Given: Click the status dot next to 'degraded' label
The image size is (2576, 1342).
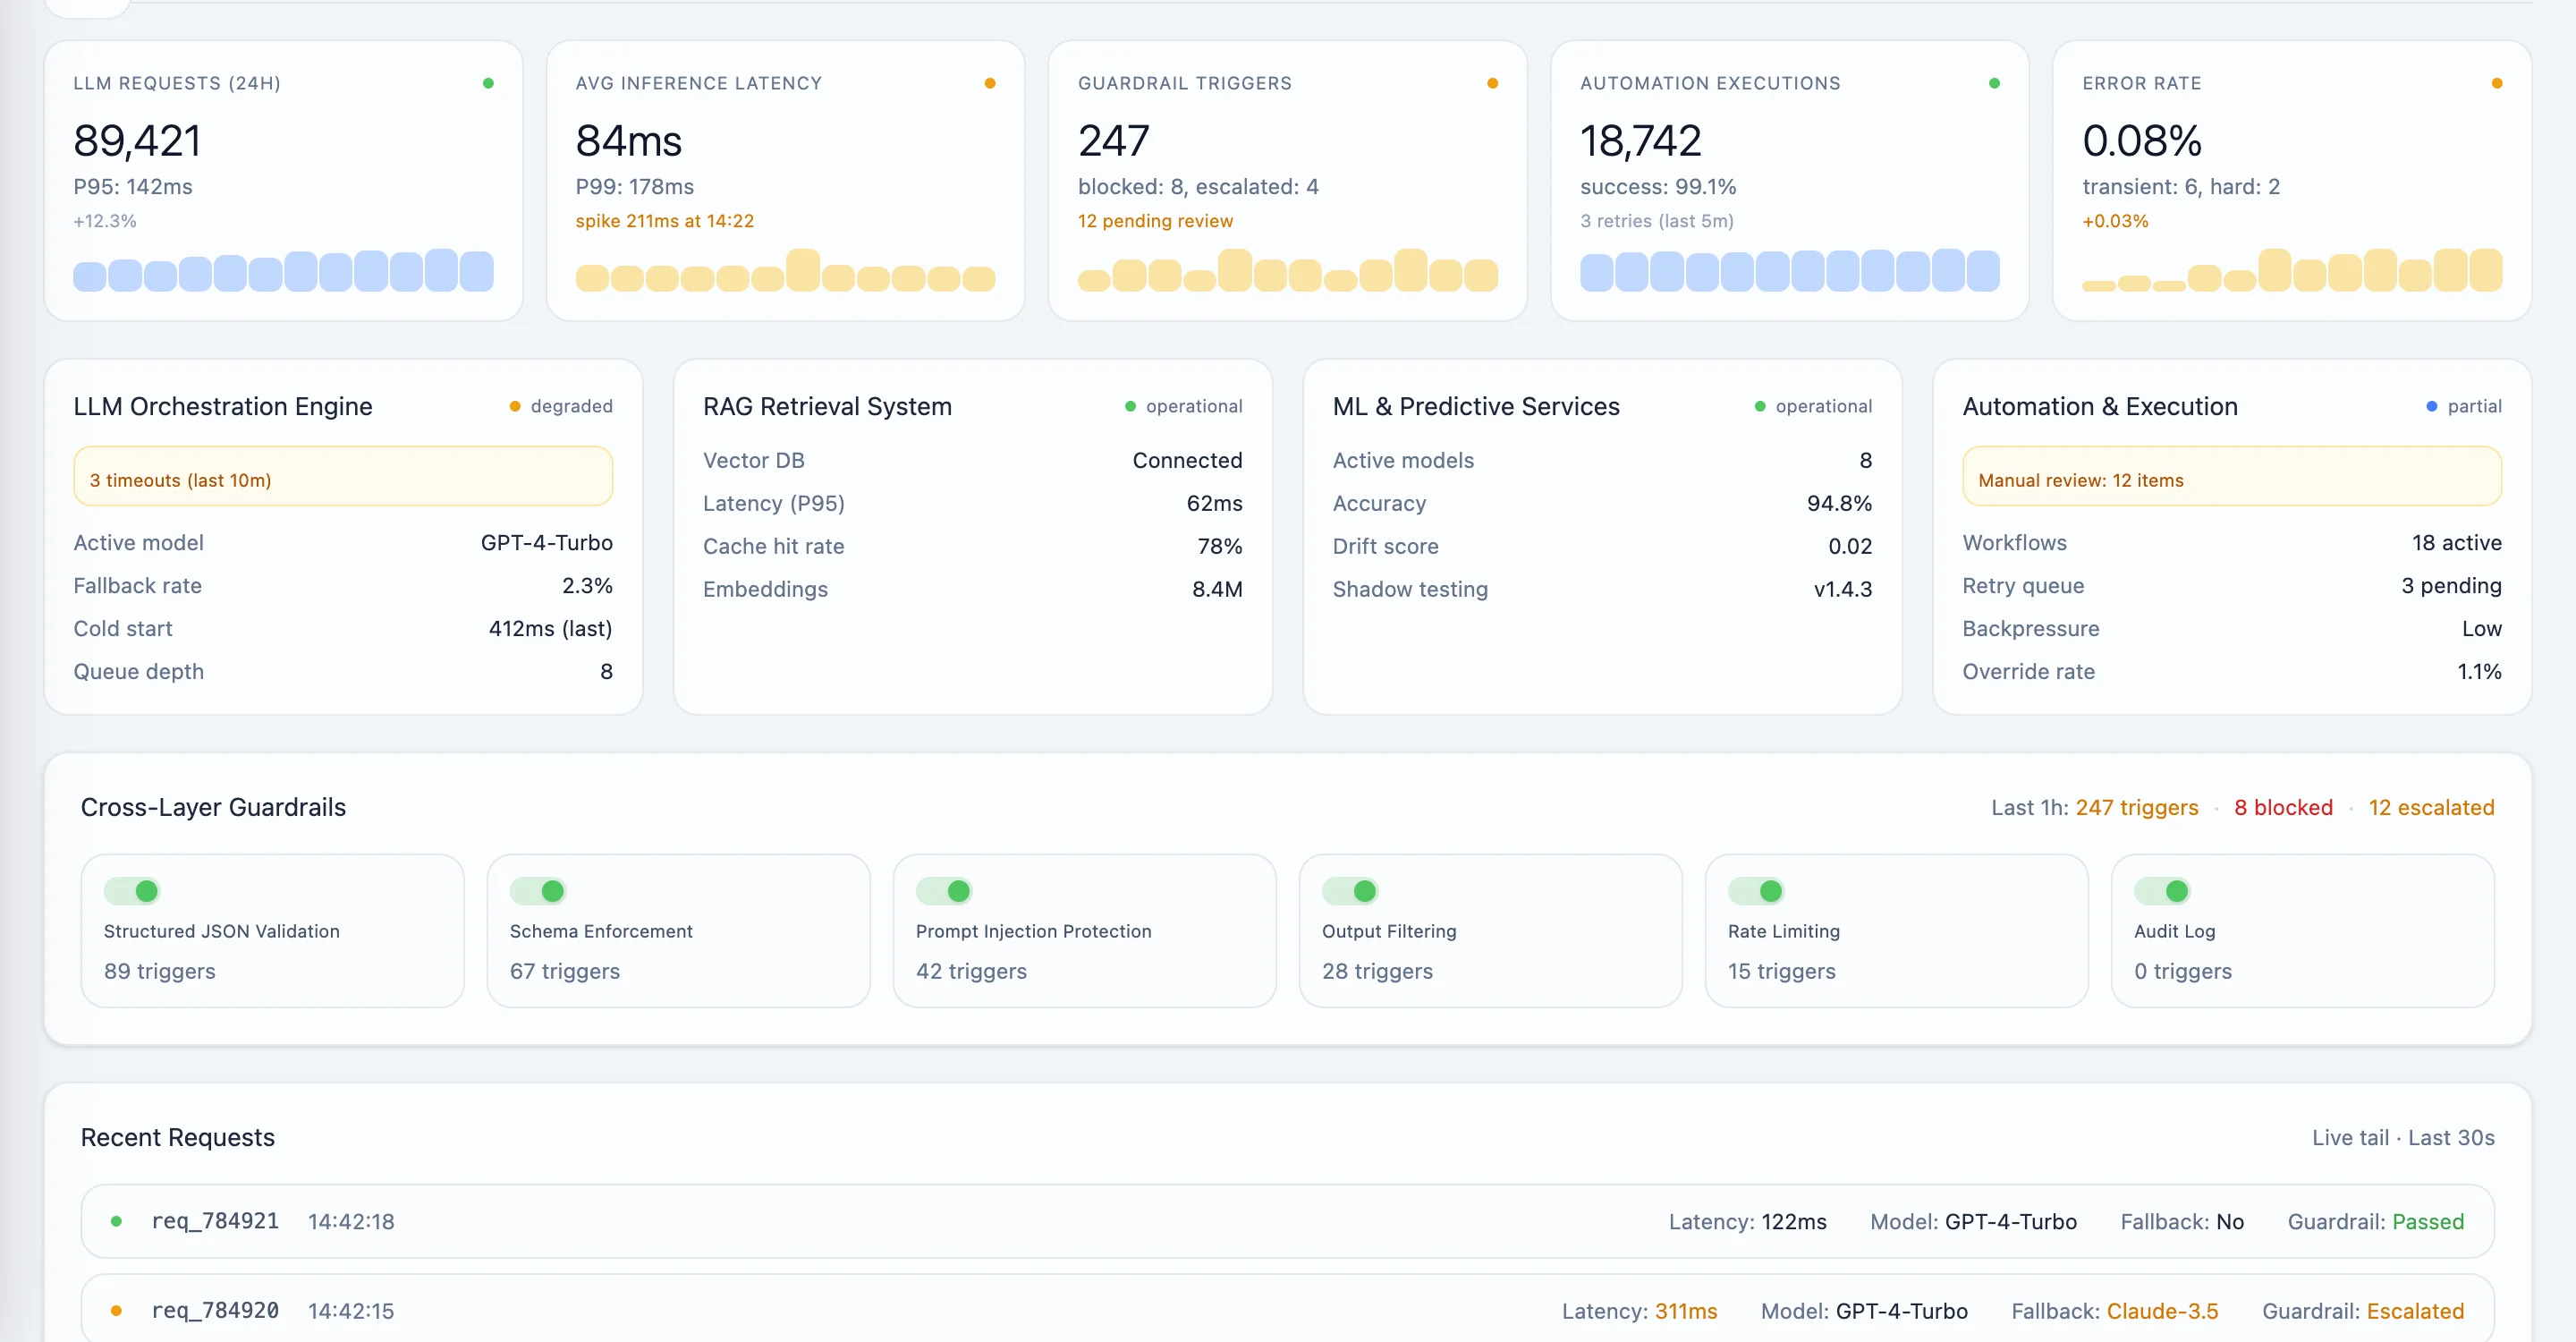Looking at the screenshot, I should (x=514, y=406).
